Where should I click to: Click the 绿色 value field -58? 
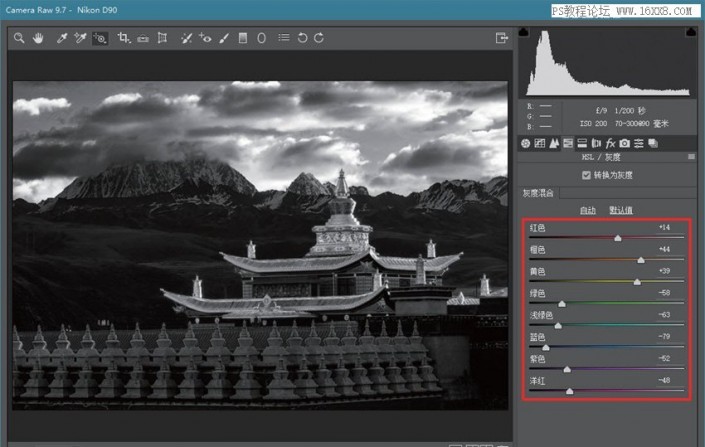664,293
